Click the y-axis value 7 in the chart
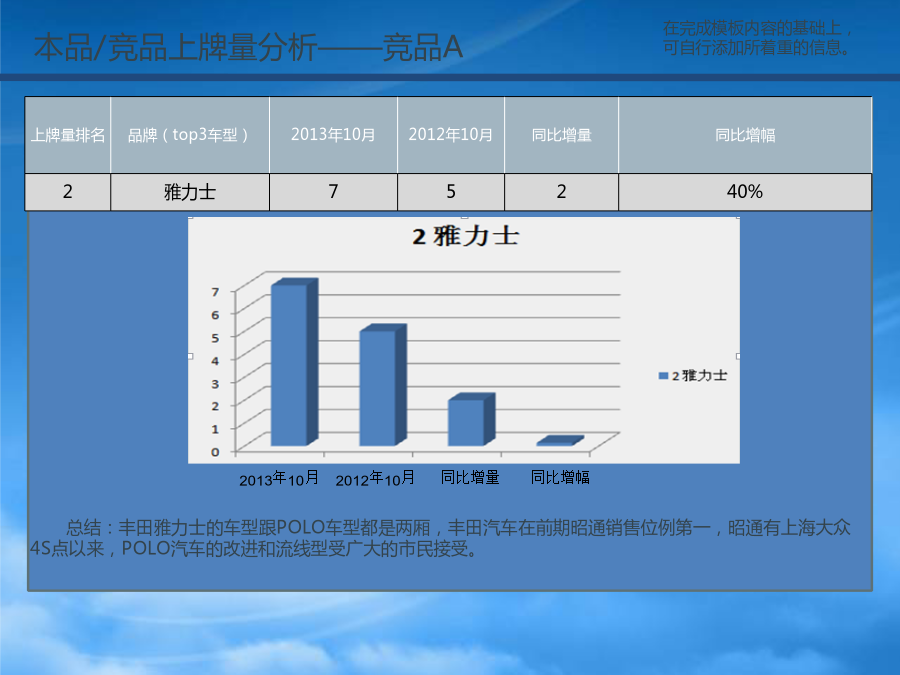Screen dimensions: 900x675 pos(215,292)
